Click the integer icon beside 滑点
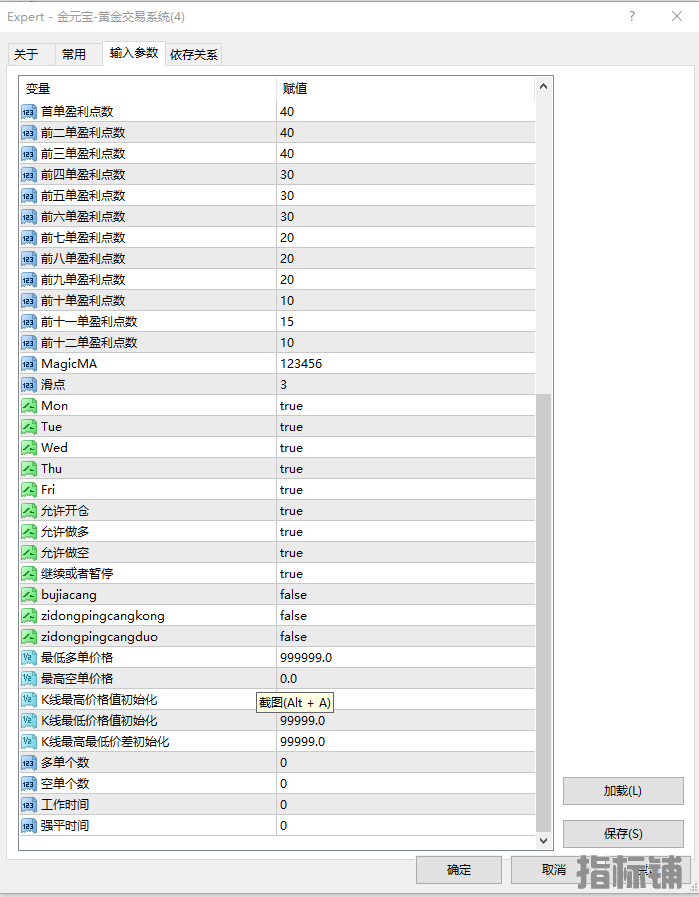699x897 pixels. pos(29,384)
